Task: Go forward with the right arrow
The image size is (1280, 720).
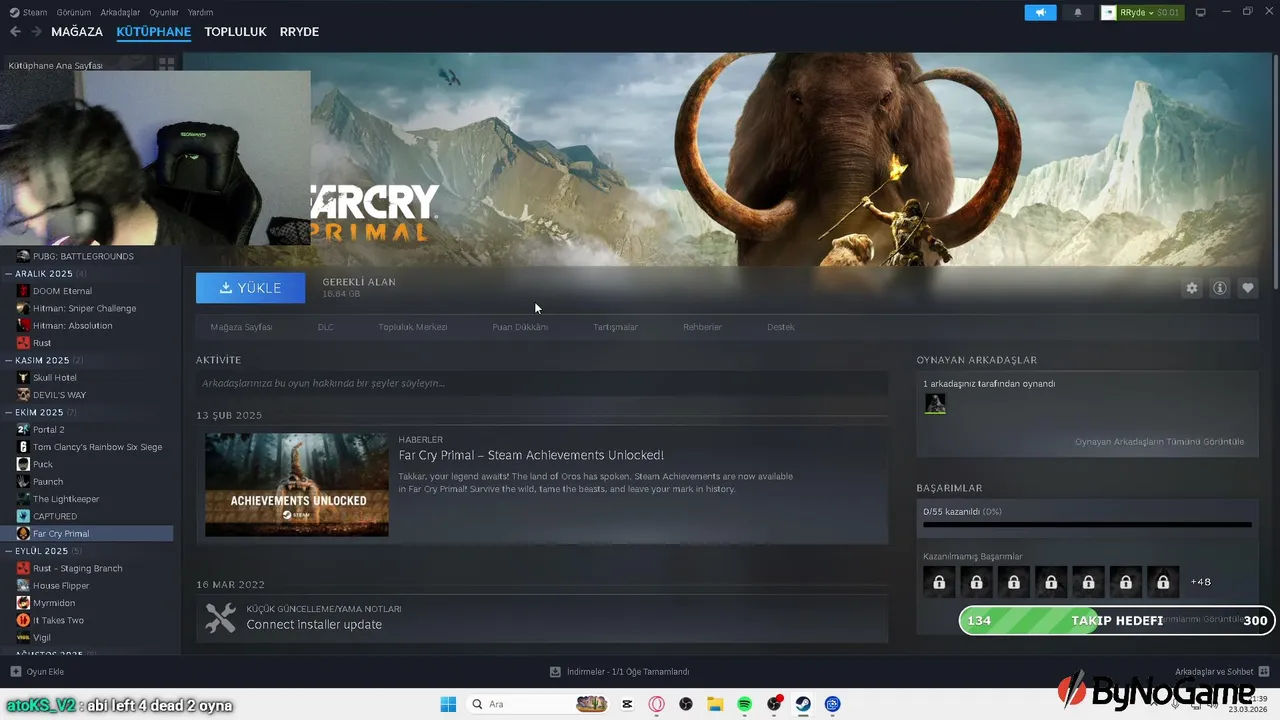Action: coord(36,32)
